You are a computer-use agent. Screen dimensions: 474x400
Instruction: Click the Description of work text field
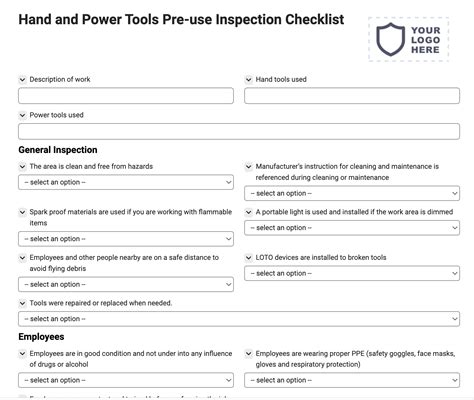pyautogui.click(x=126, y=96)
